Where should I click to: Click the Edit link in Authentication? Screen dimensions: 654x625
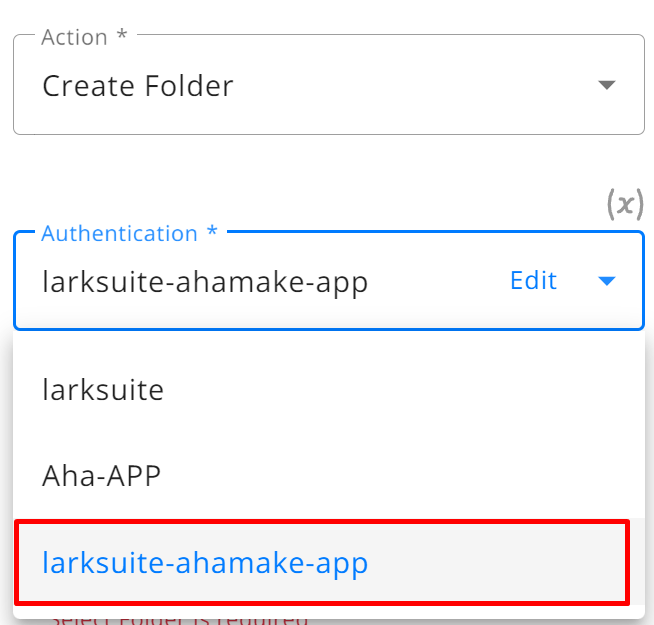pos(533,280)
